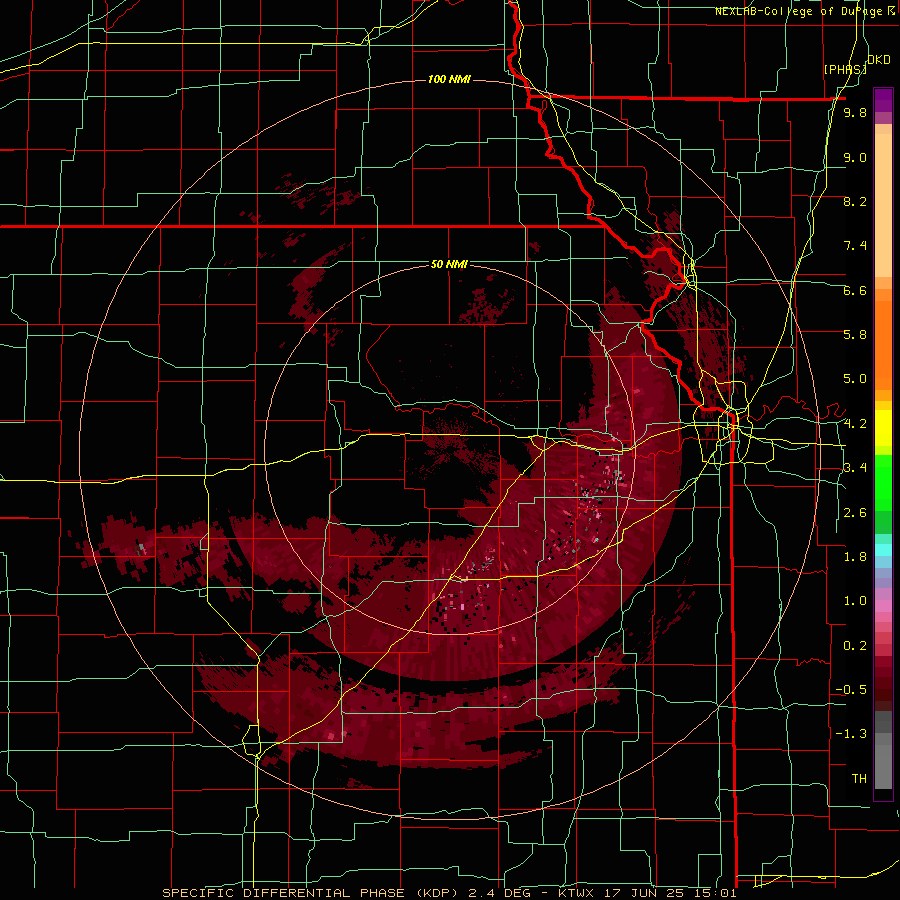This screenshot has width=900, height=900.
Task: Pick the pink band beside 1.0
Action: tap(883, 606)
